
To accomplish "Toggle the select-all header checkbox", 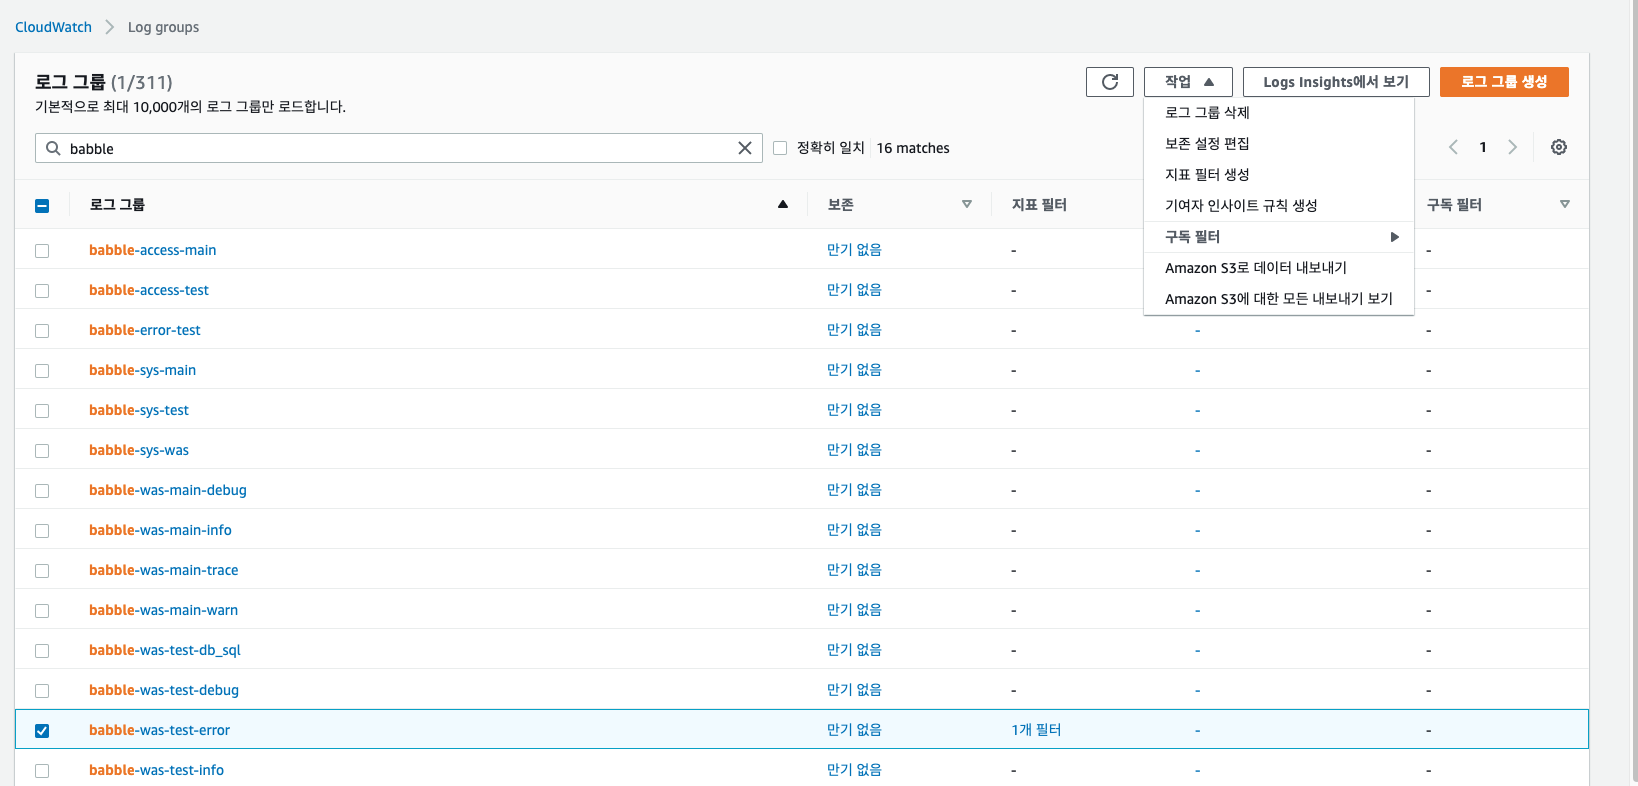I will [x=42, y=205].
